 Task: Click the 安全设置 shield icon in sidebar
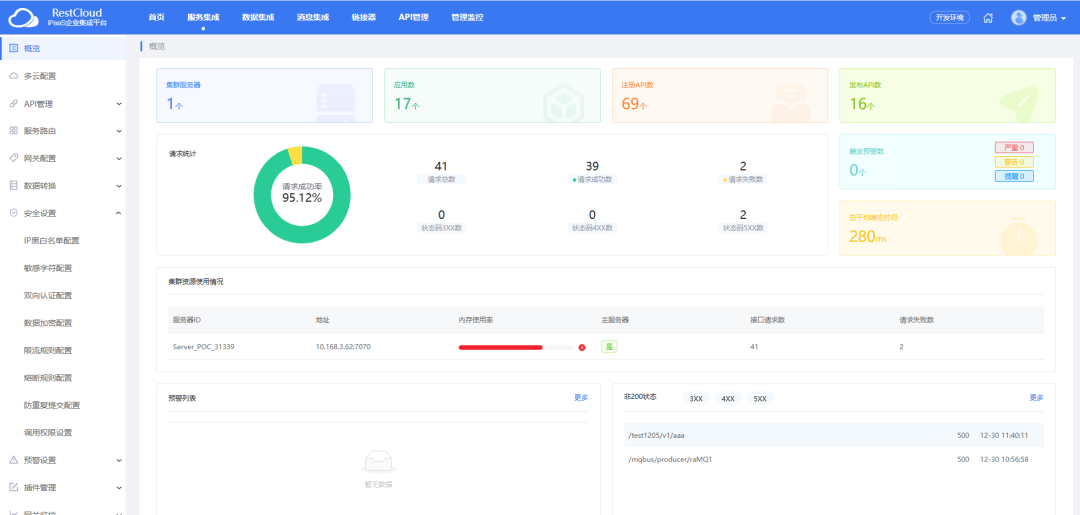pos(13,213)
